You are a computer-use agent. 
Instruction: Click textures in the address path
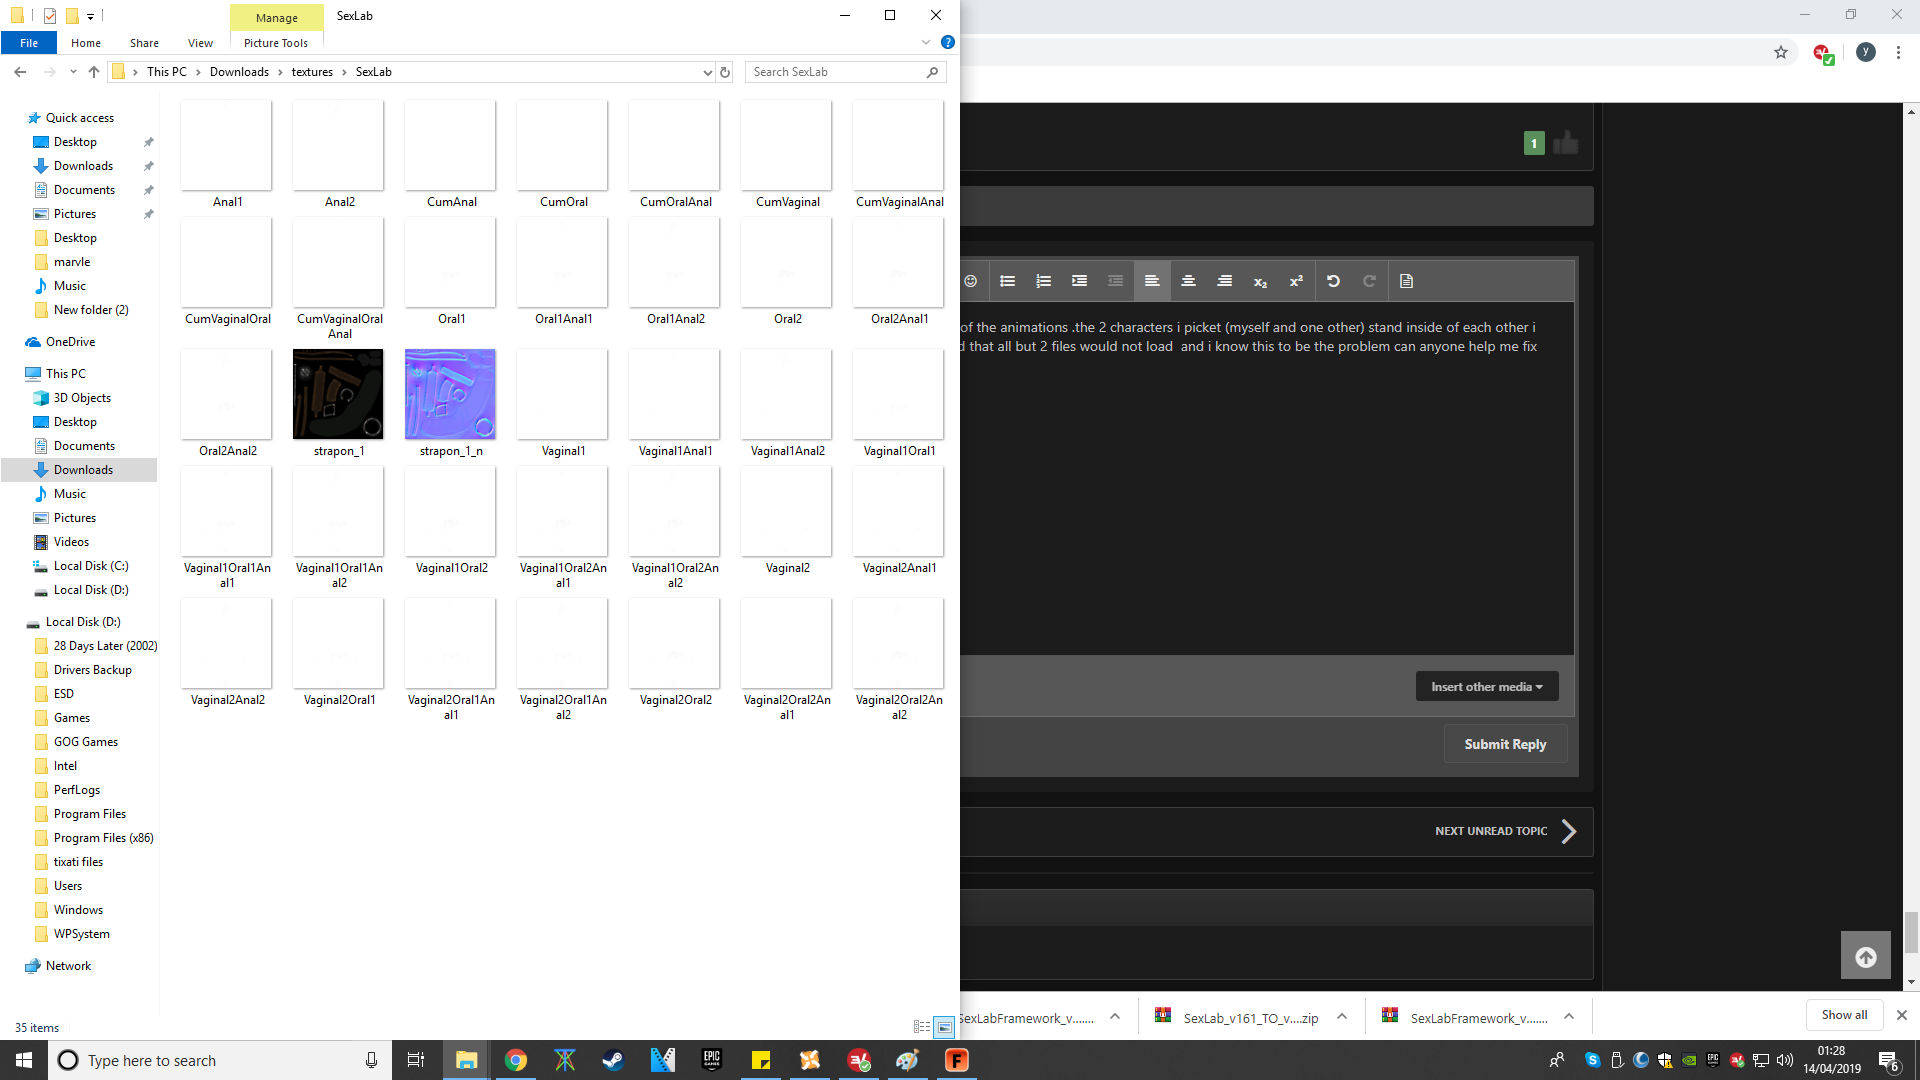pyautogui.click(x=312, y=72)
